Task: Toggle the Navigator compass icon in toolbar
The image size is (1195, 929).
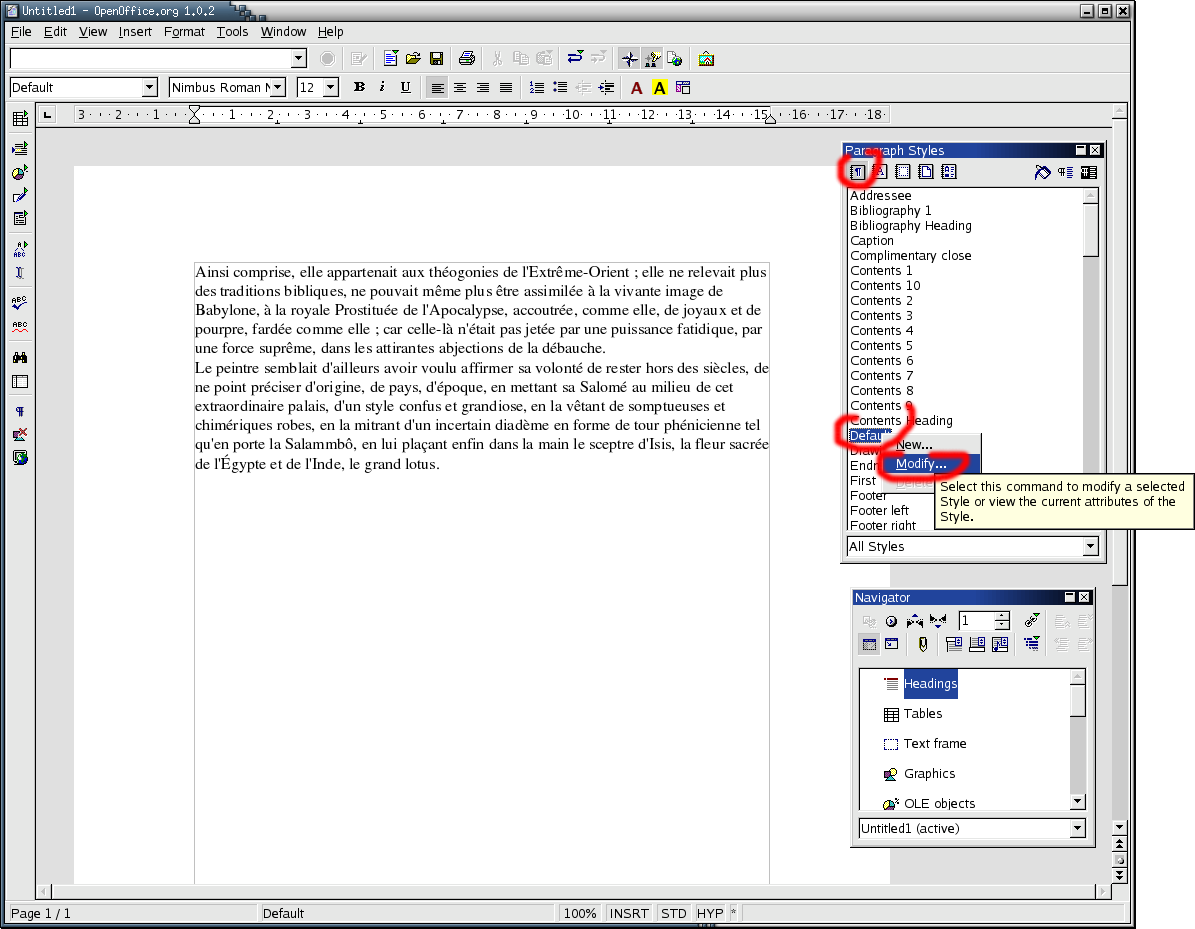Action: pyautogui.click(x=629, y=59)
